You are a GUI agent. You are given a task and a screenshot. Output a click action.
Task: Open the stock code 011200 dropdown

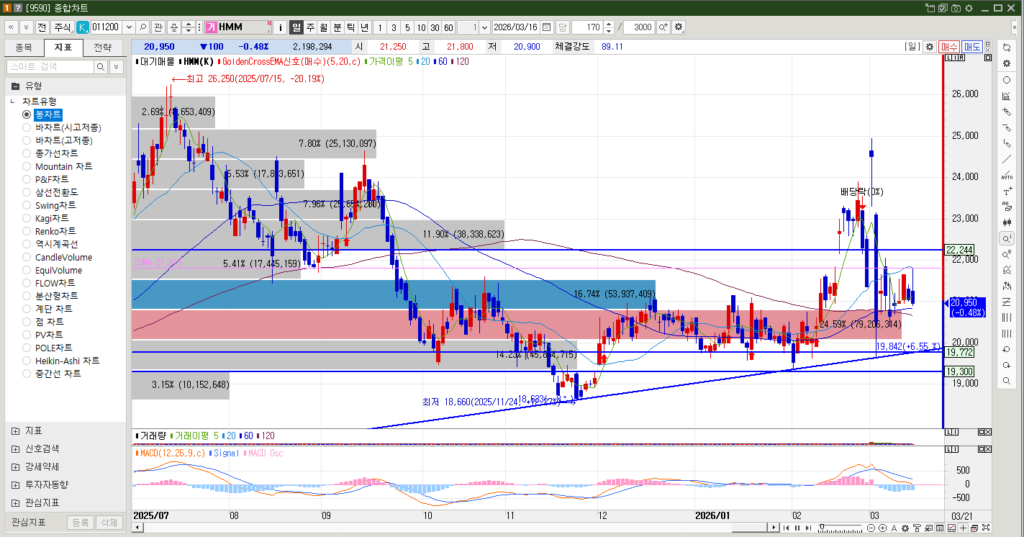127,26
